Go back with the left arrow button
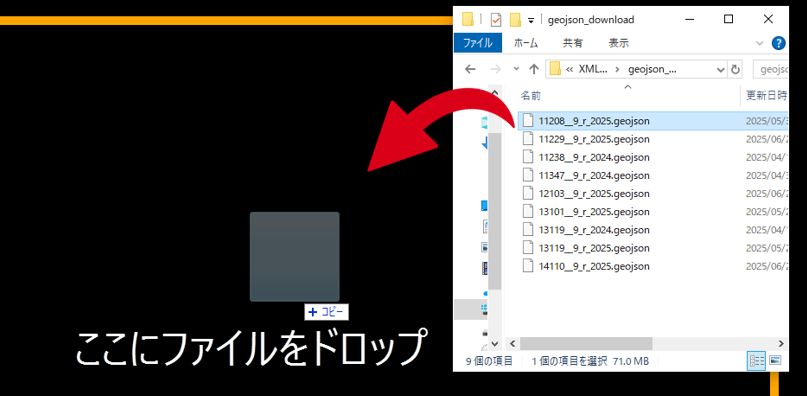This screenshot has width=807, height=396. click(x=470, y=69)
